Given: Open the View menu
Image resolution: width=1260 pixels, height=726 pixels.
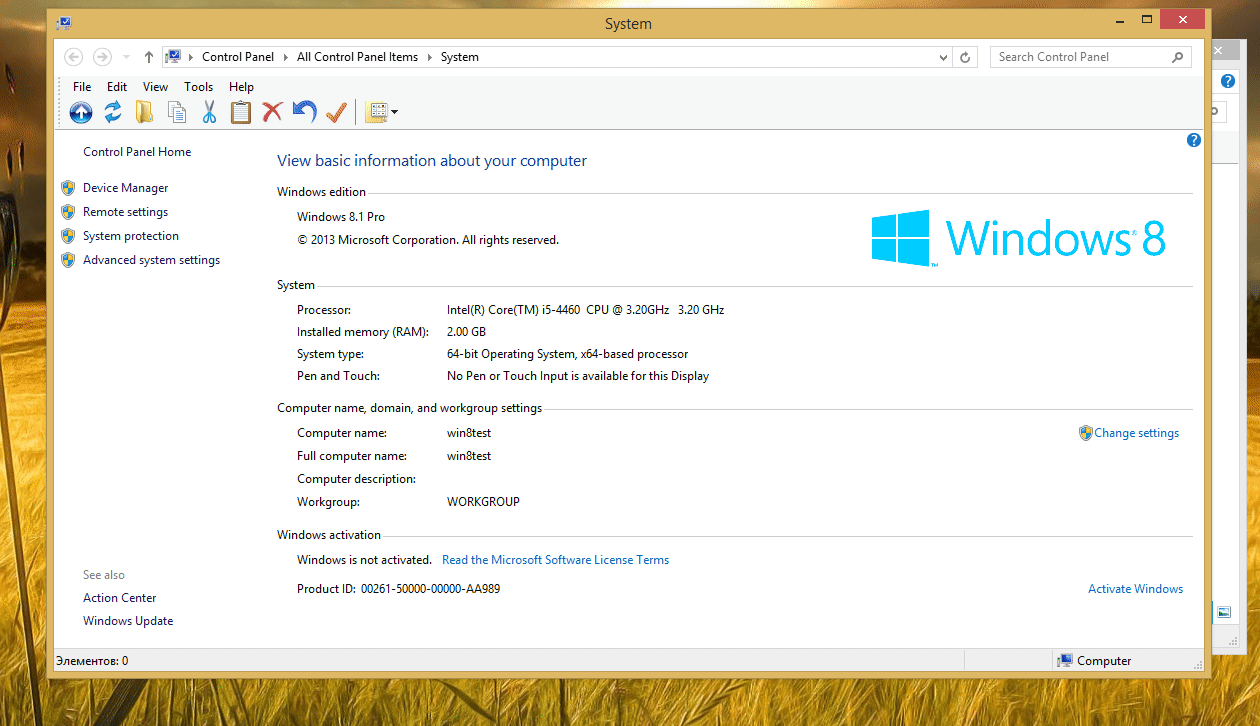Looking at the screenshot, I should click(x=155, y=87).
